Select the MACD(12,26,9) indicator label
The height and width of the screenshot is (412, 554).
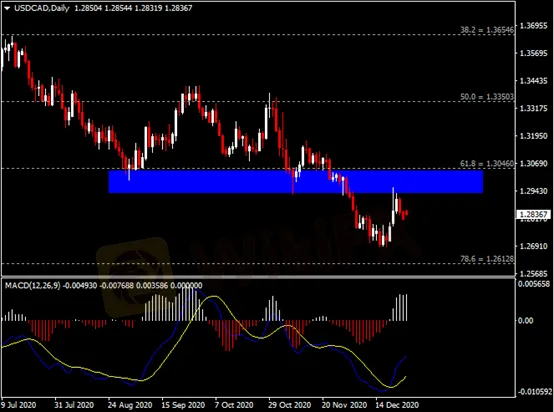tap(33, 285)
